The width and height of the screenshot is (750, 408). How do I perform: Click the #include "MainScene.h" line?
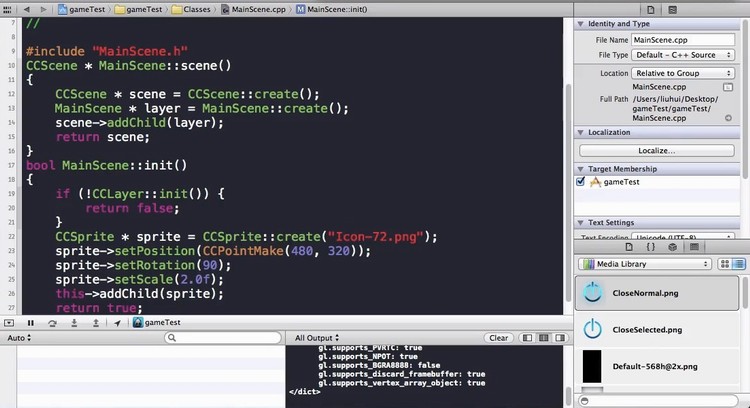click(x=107, y=51)
